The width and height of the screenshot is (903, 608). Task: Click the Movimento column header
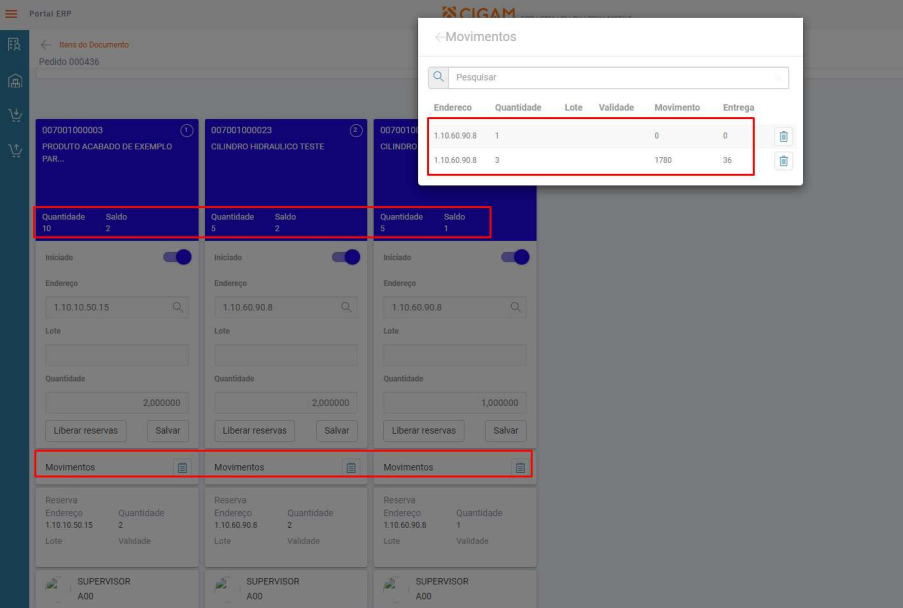(x=677, y=108)
